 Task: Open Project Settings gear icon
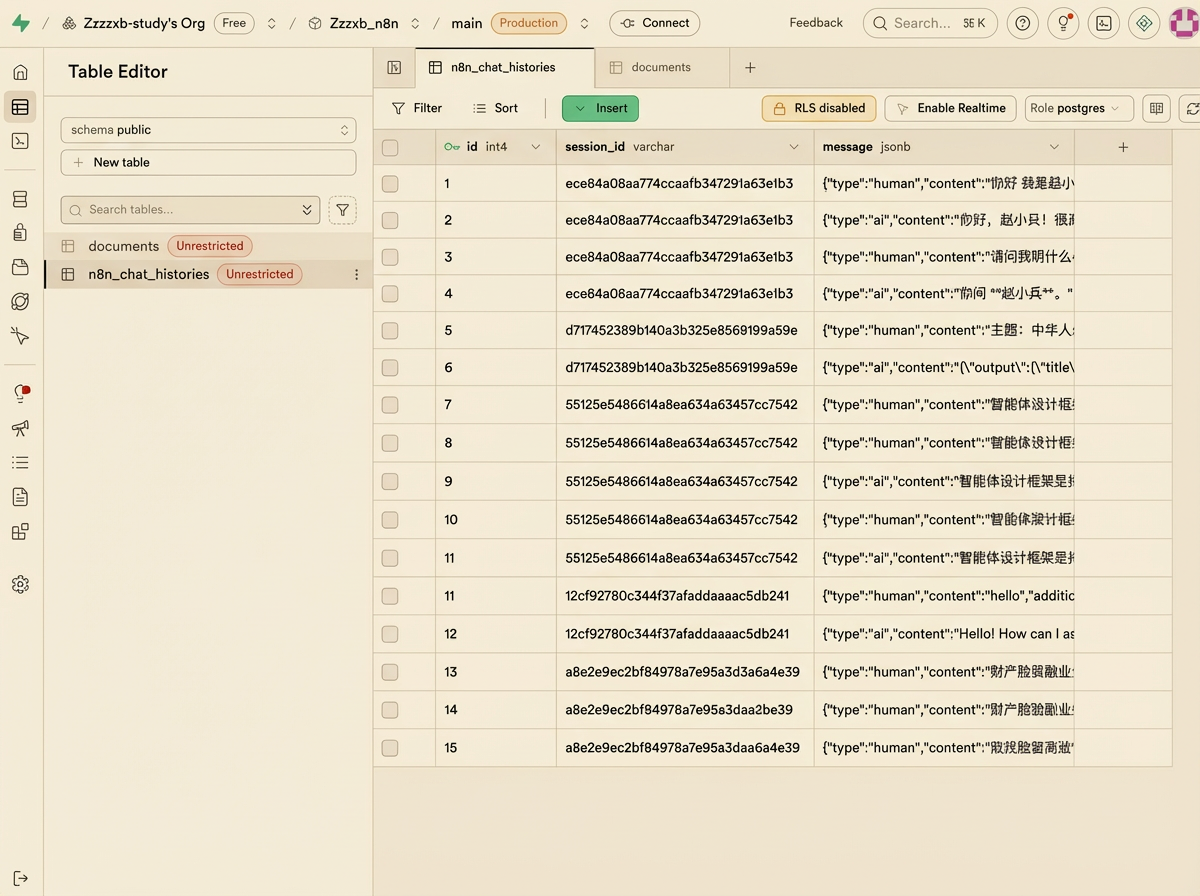[x=20, y=584]
